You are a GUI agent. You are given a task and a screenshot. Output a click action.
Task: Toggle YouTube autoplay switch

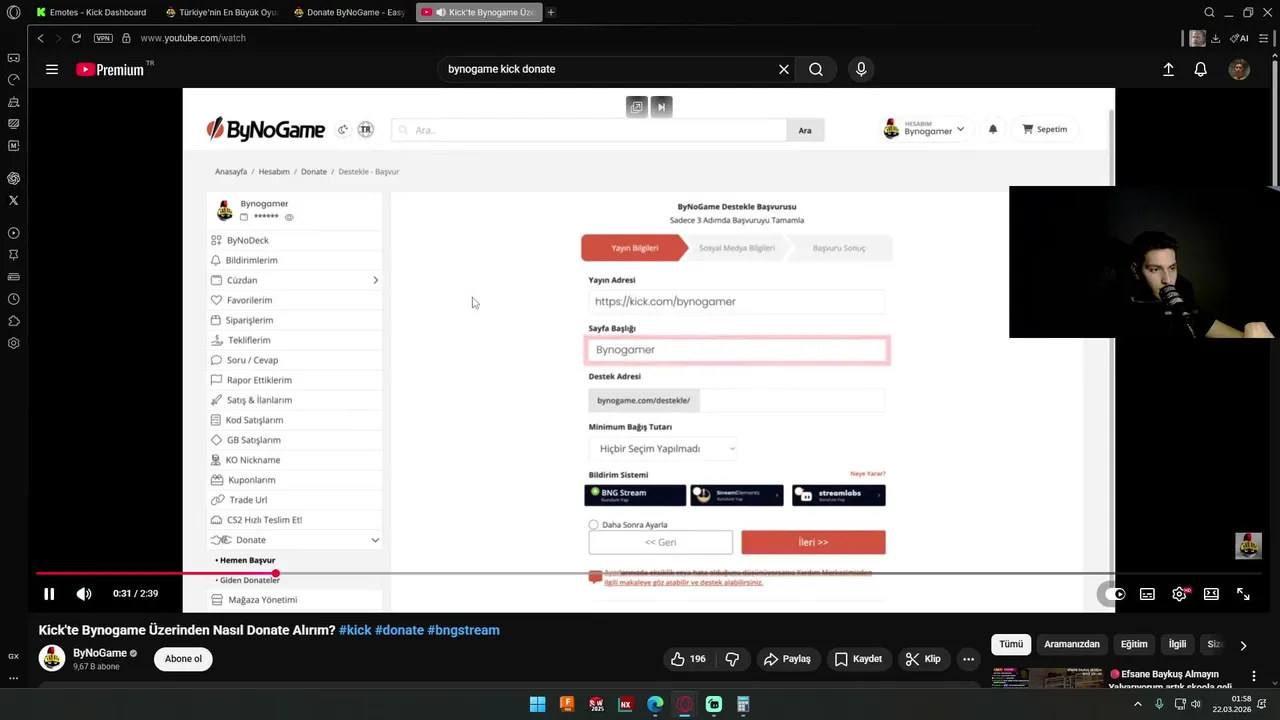[1114, 594]
